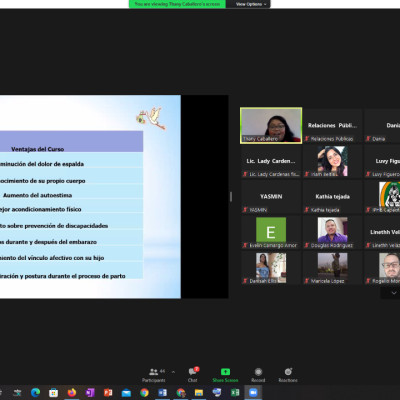This screenshot has width=400, height=400.
Task: Start recording with the Record button
Action: (x=258, y=375)
